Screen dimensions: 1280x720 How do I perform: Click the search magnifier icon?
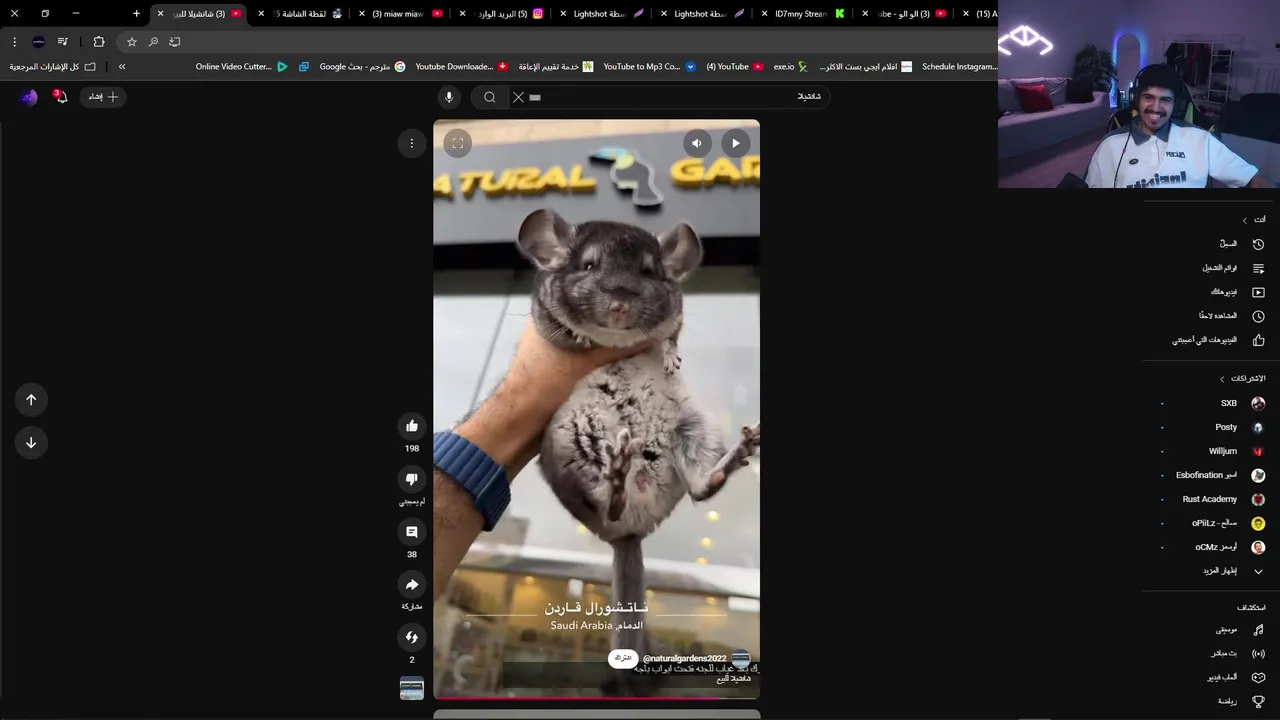coord(490,97)
